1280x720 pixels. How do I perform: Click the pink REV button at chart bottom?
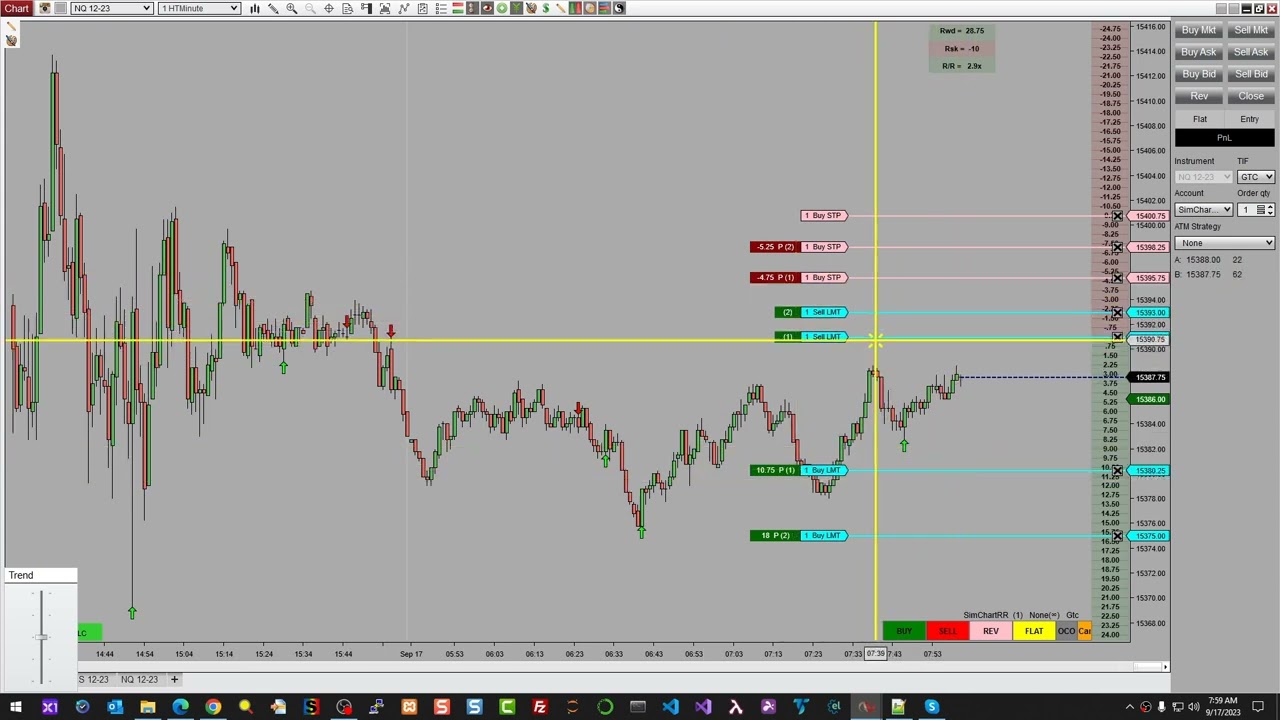tap(990, 631)
